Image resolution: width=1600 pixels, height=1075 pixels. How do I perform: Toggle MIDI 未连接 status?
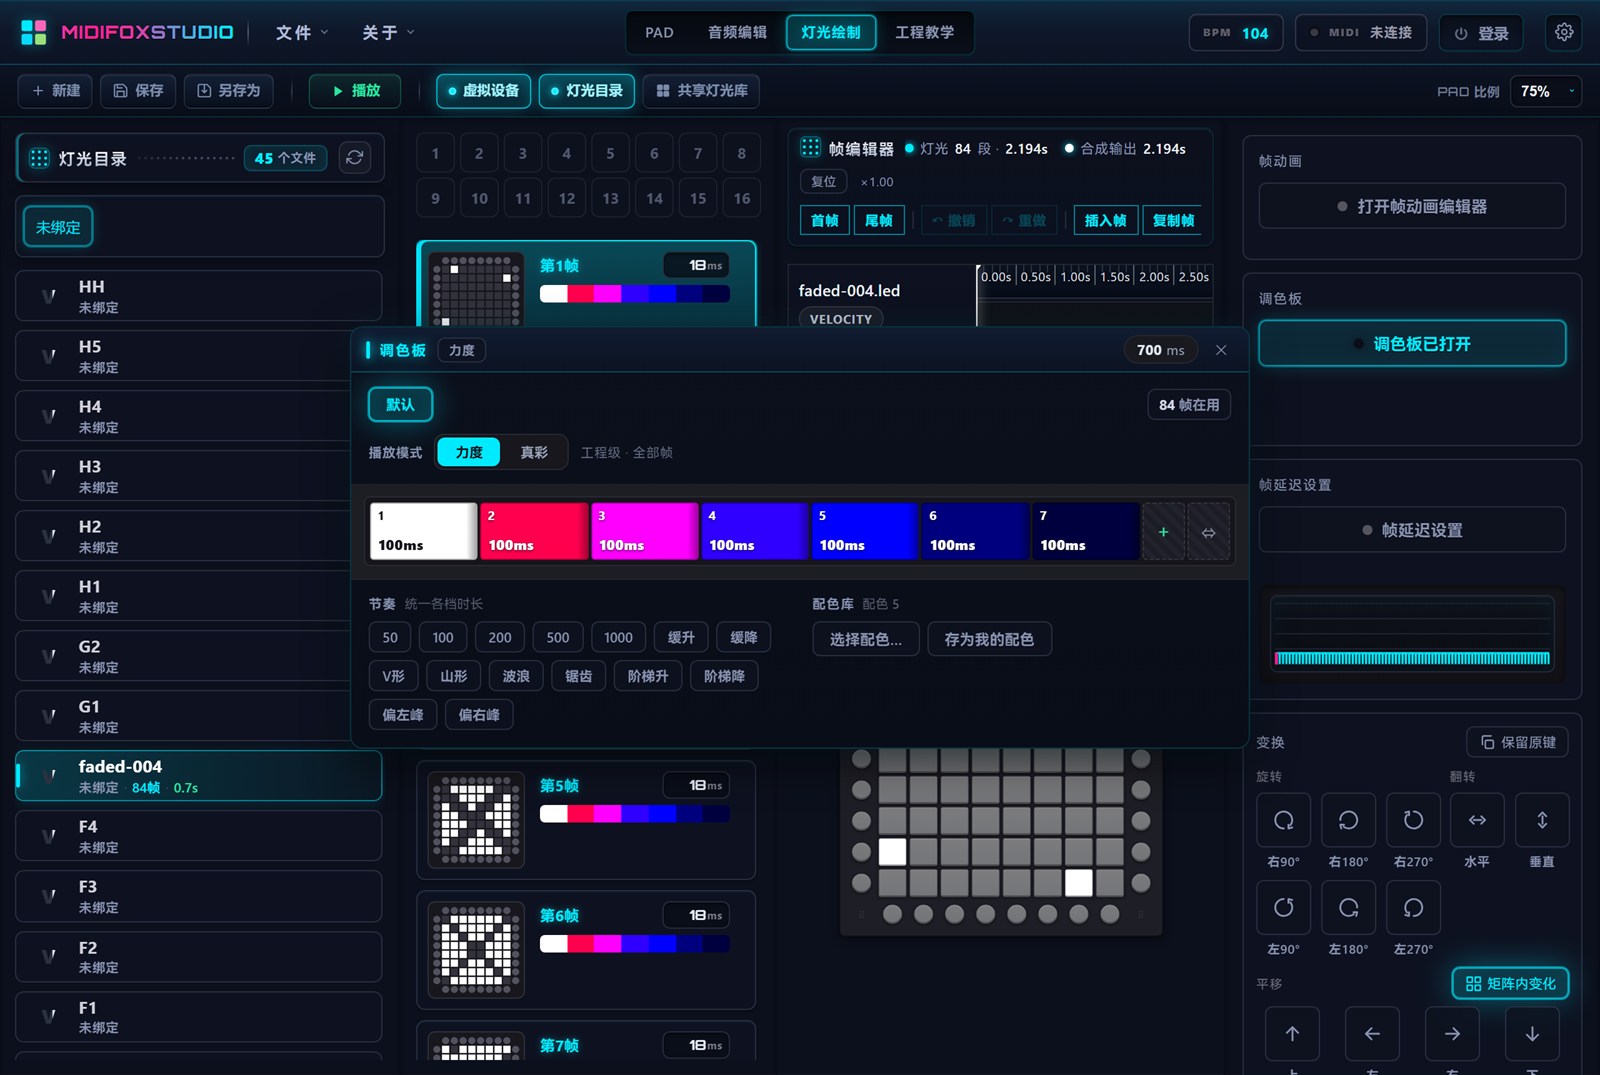click(x=1361, y=32)
